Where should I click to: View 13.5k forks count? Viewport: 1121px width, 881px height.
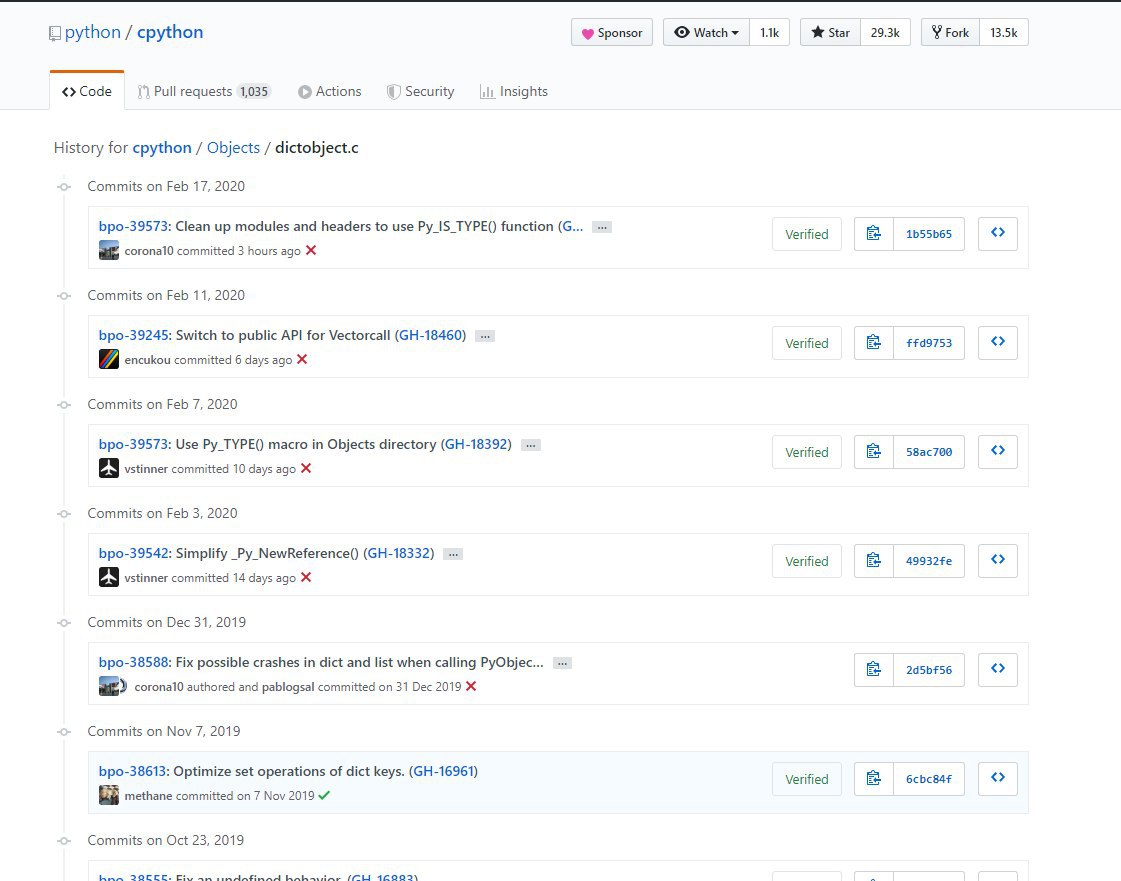[x=1004, y=32]
